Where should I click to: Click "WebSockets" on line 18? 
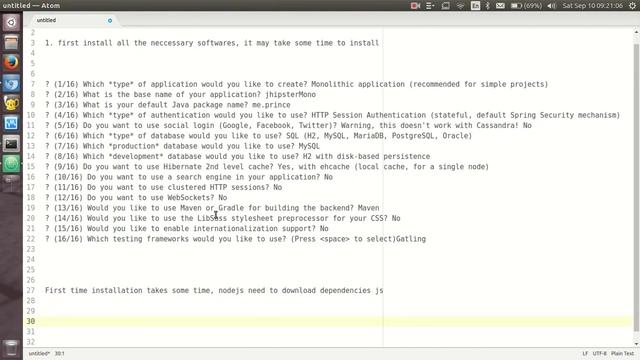(x=189, y=198)
